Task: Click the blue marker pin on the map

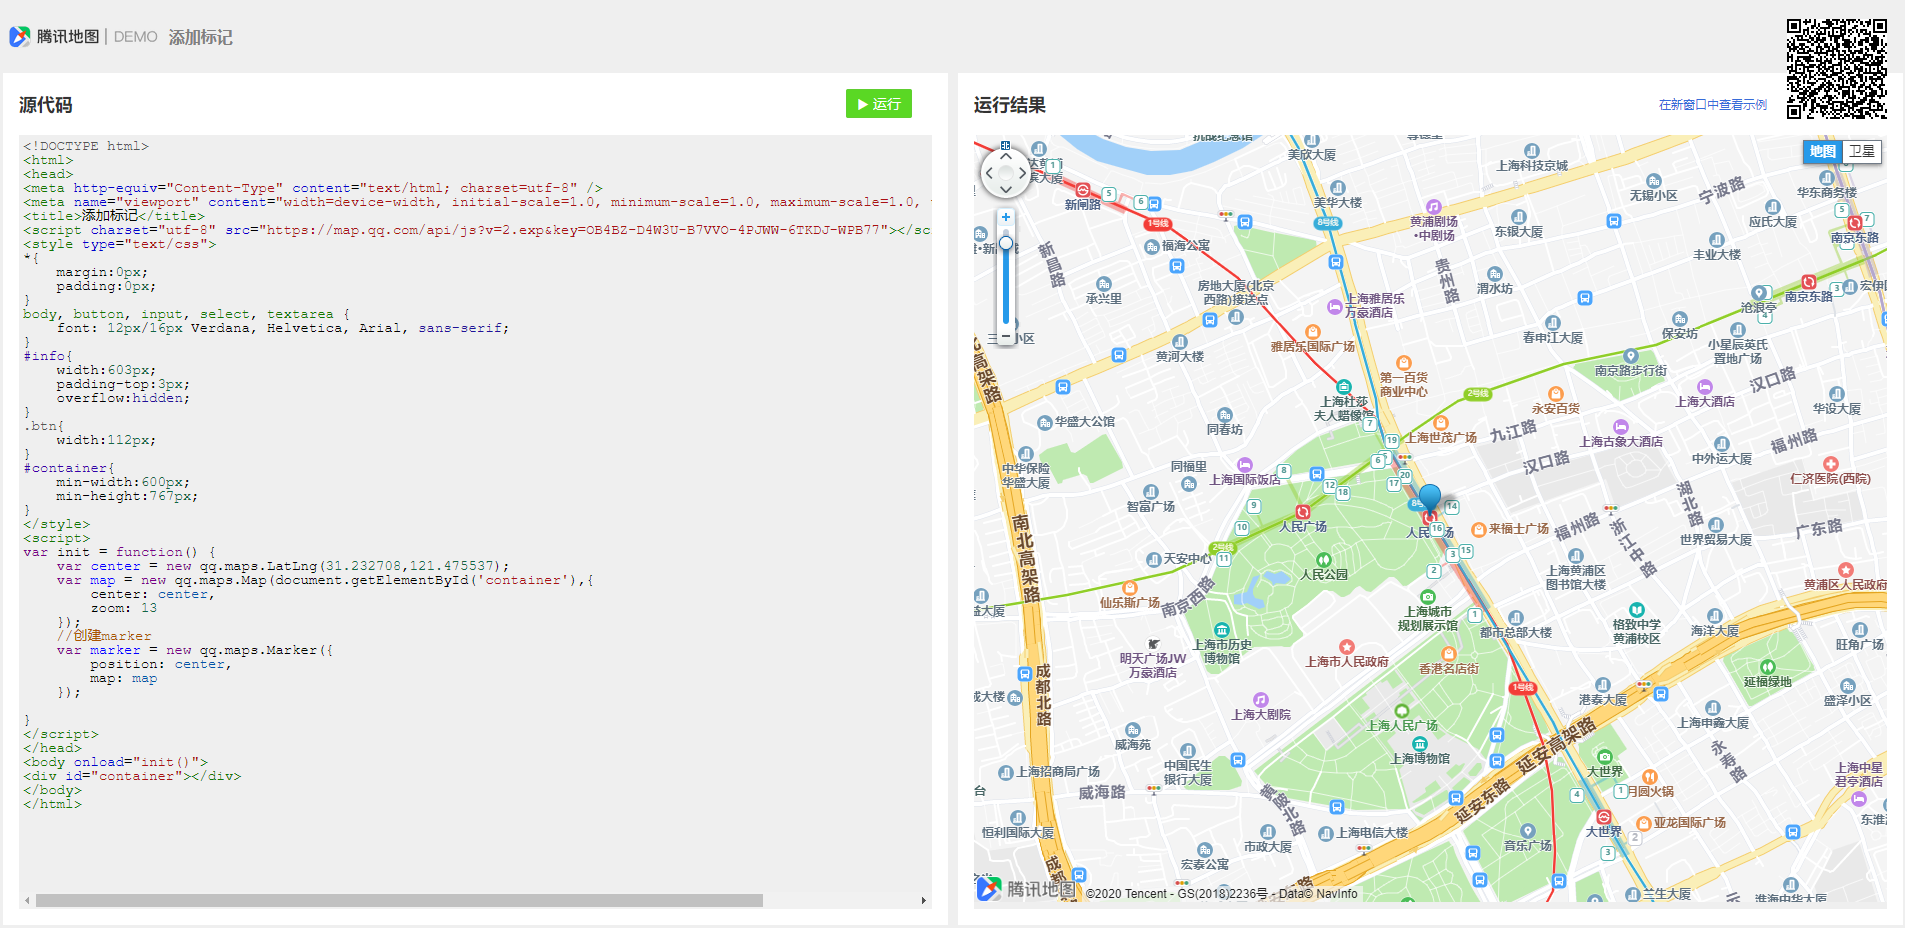Action: [x=1430, y=499]
